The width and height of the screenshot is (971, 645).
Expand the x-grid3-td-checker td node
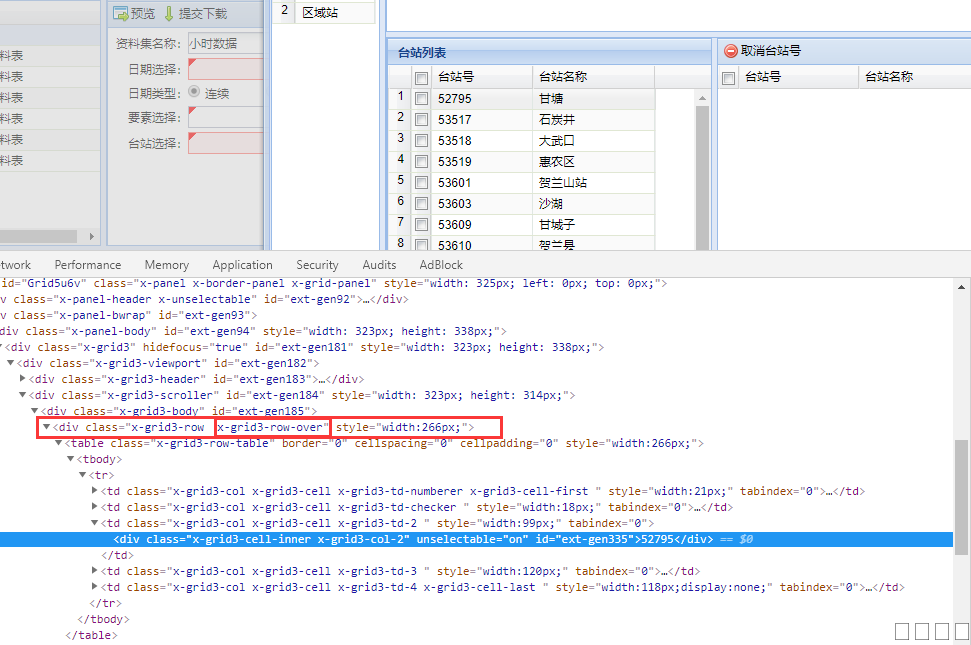point(95,507)
